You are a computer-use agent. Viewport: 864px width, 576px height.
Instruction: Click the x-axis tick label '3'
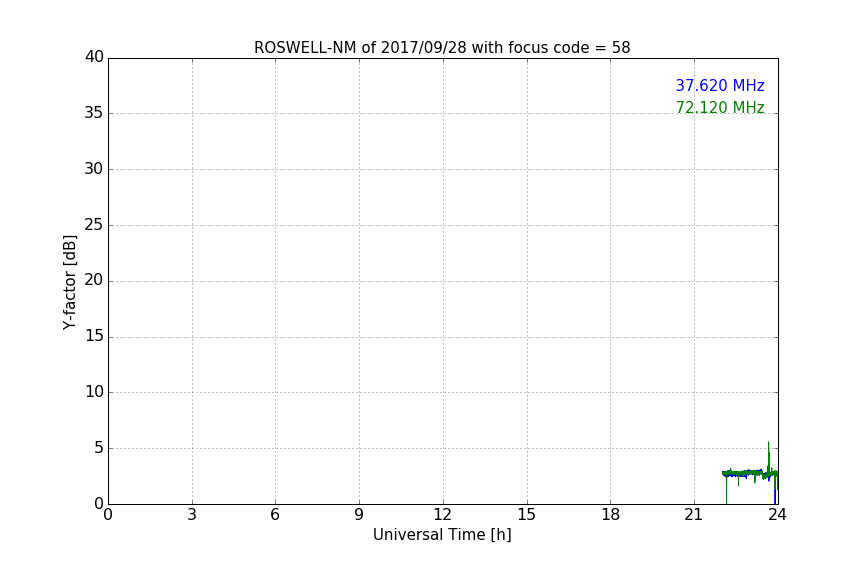tap(192, 515)
